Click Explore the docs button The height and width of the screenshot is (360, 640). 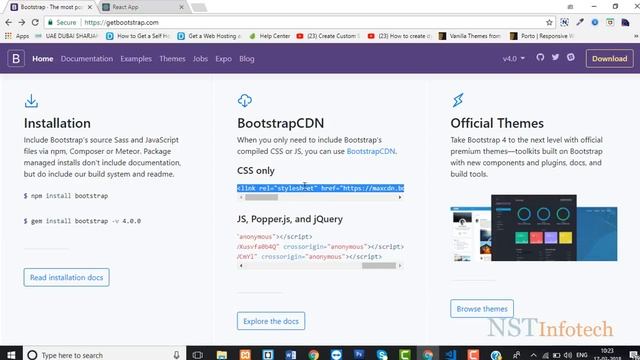coord(271,321)
